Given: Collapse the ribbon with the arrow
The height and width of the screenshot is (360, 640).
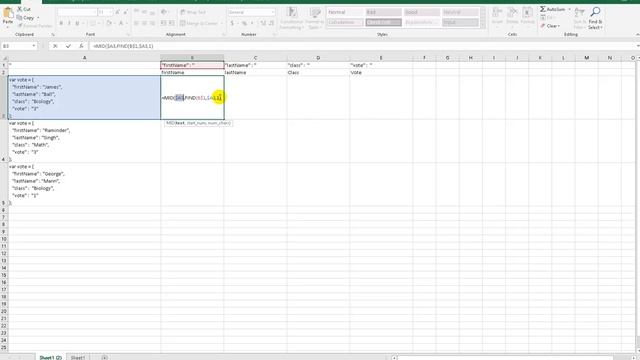Looking at the screenshot, I should click(637, 35).
